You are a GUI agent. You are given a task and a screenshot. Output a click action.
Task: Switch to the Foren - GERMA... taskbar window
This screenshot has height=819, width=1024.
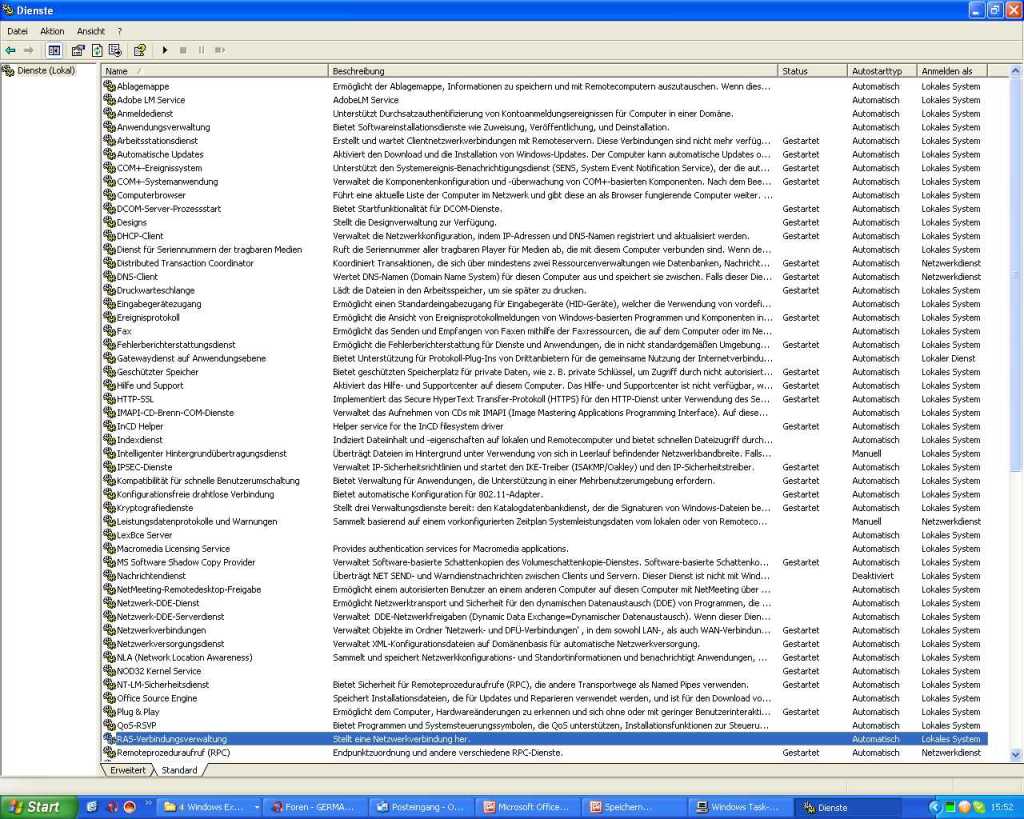pos(315,808)
